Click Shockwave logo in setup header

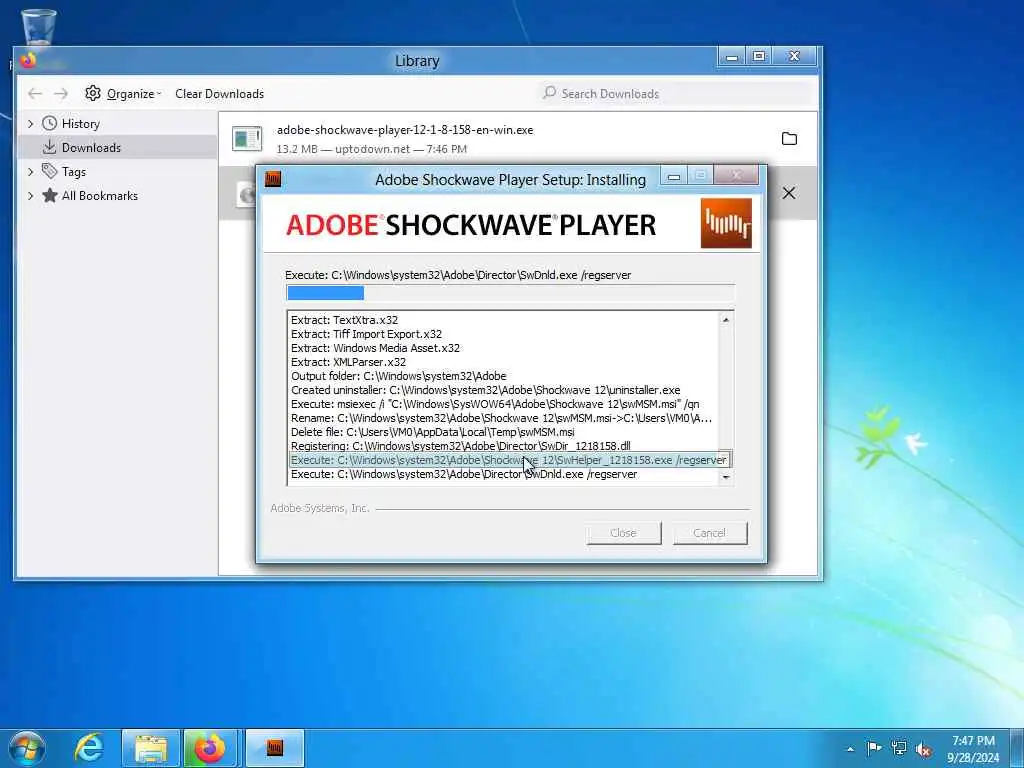pos(726,223)
